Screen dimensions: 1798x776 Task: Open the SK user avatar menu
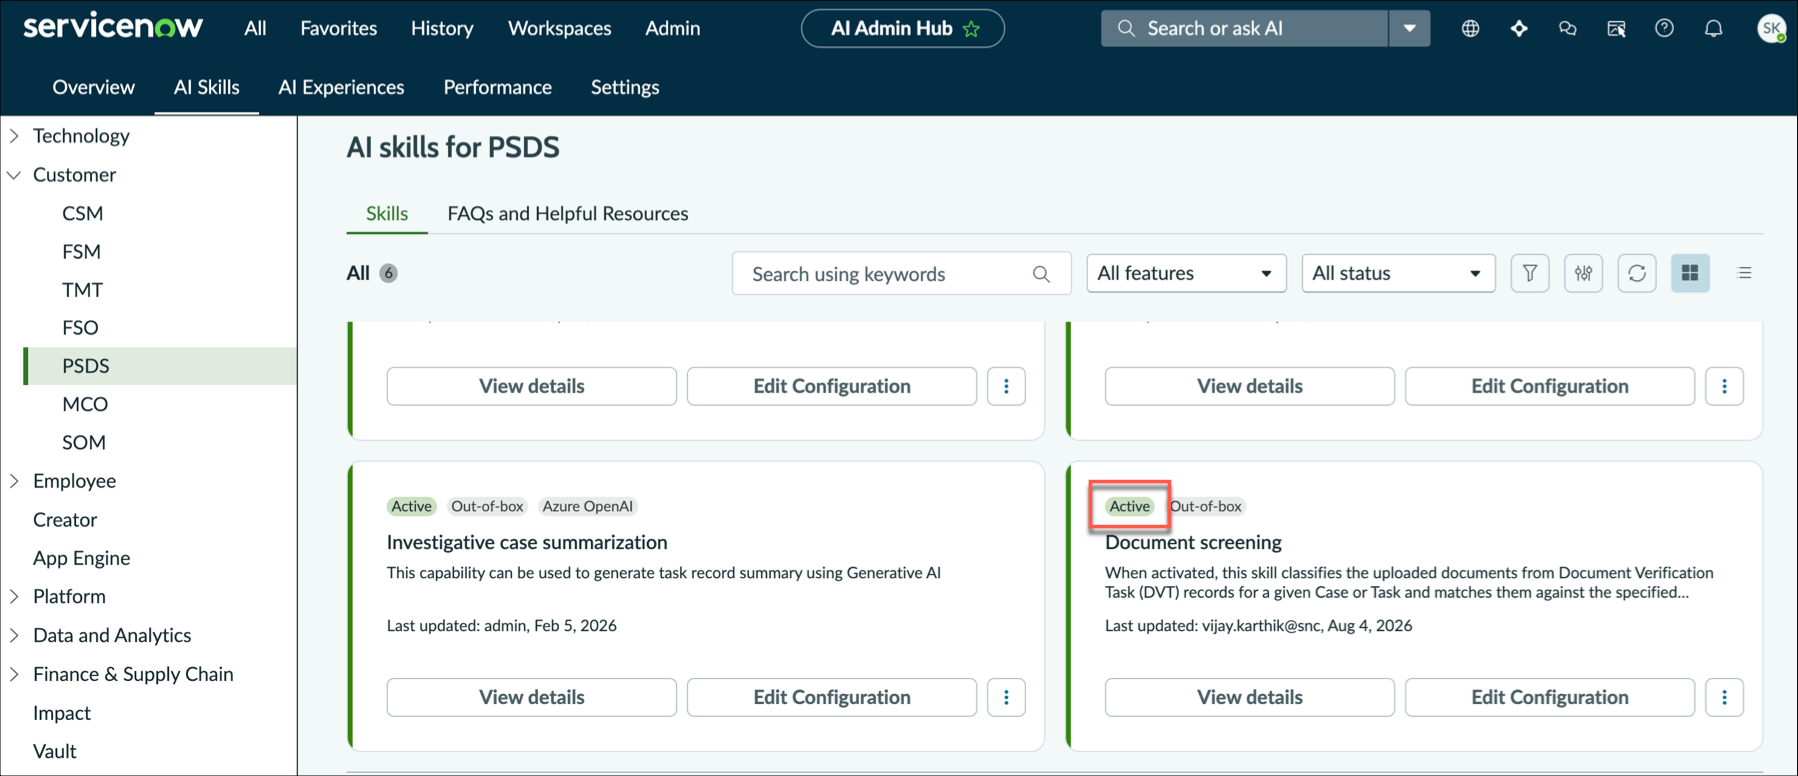pyautogui.click(x=1771, y=28)
